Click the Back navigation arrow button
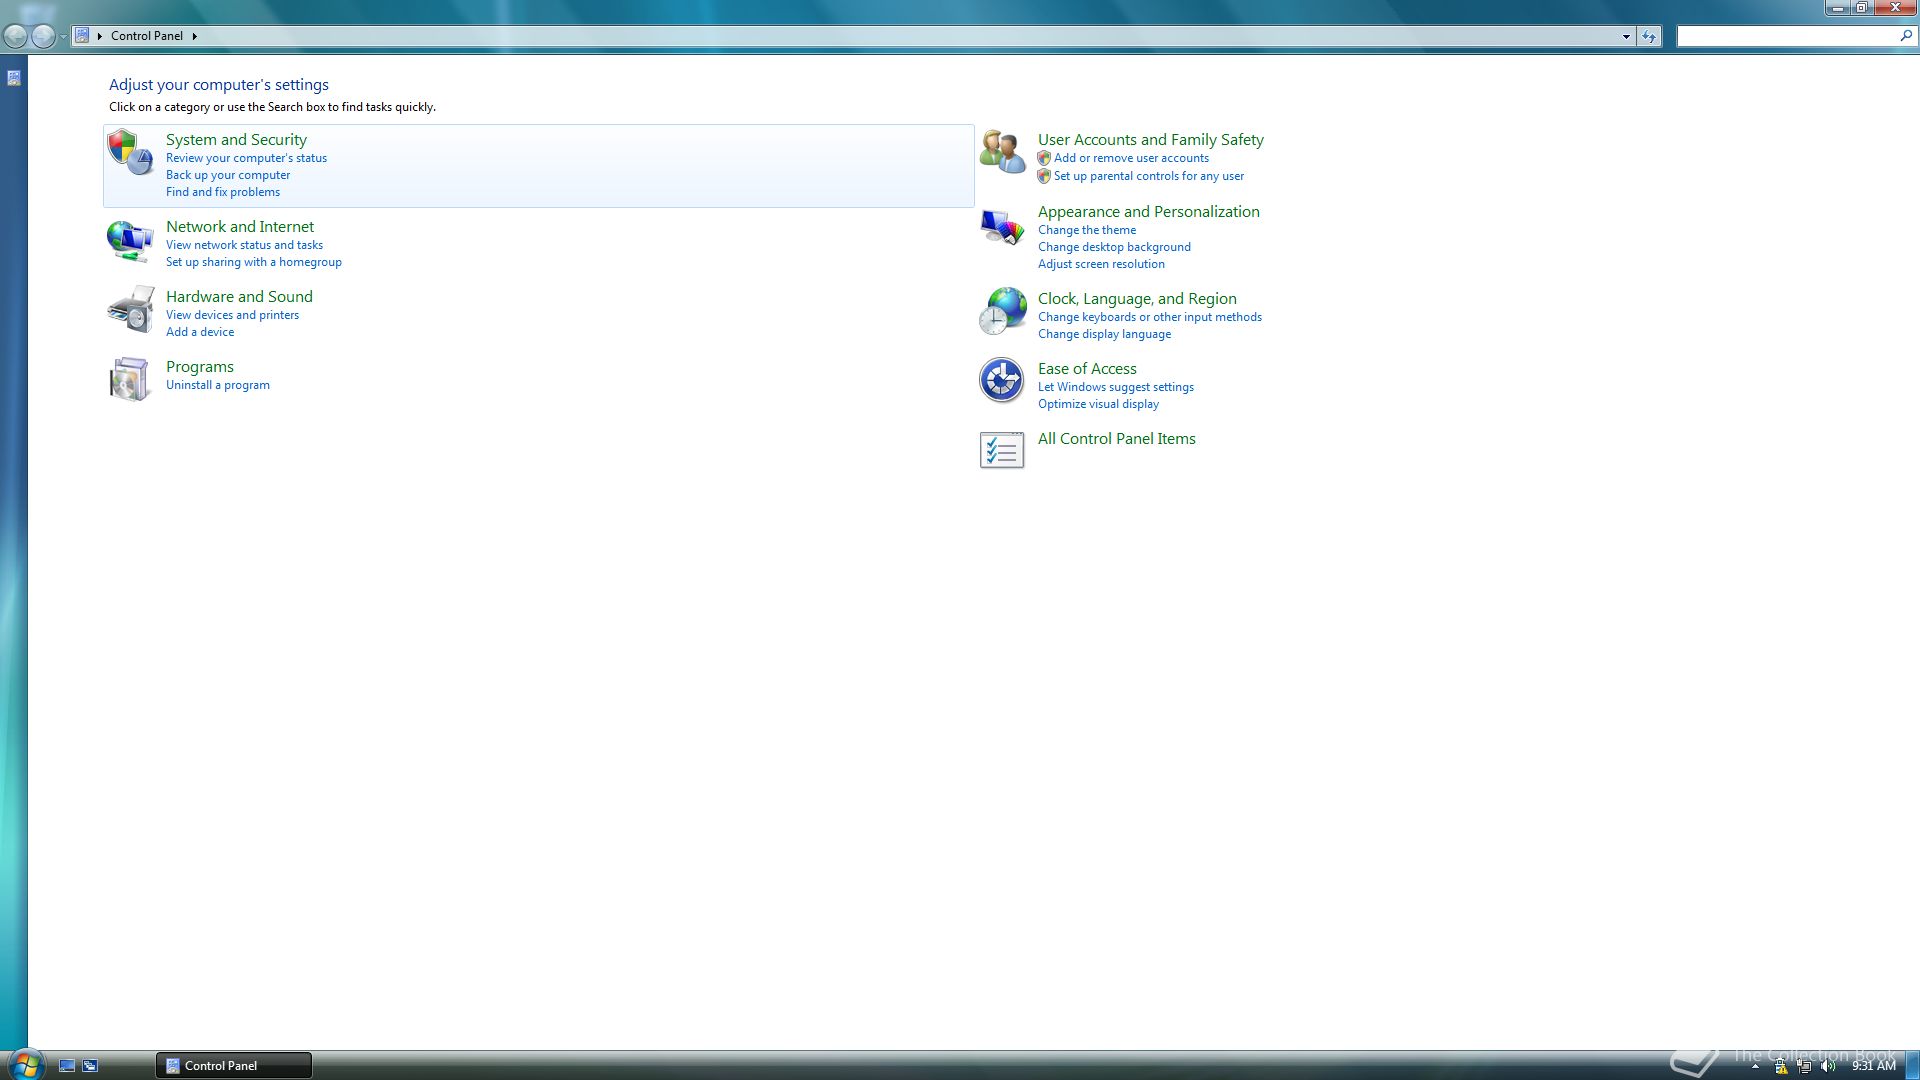Image resolution: width=1920 pixels, height=1080 pixels. (15, 36)
